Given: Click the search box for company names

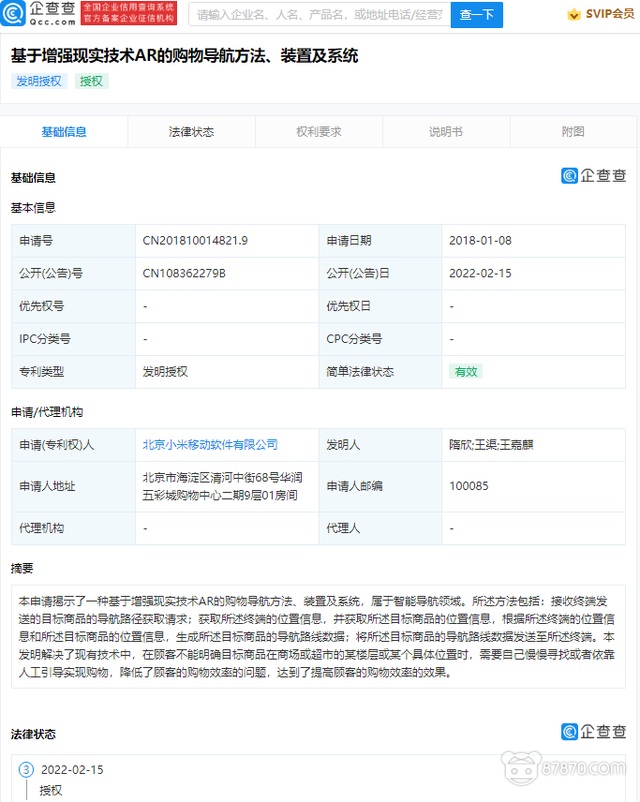Looking at the screenshot, I should [320, 15].
